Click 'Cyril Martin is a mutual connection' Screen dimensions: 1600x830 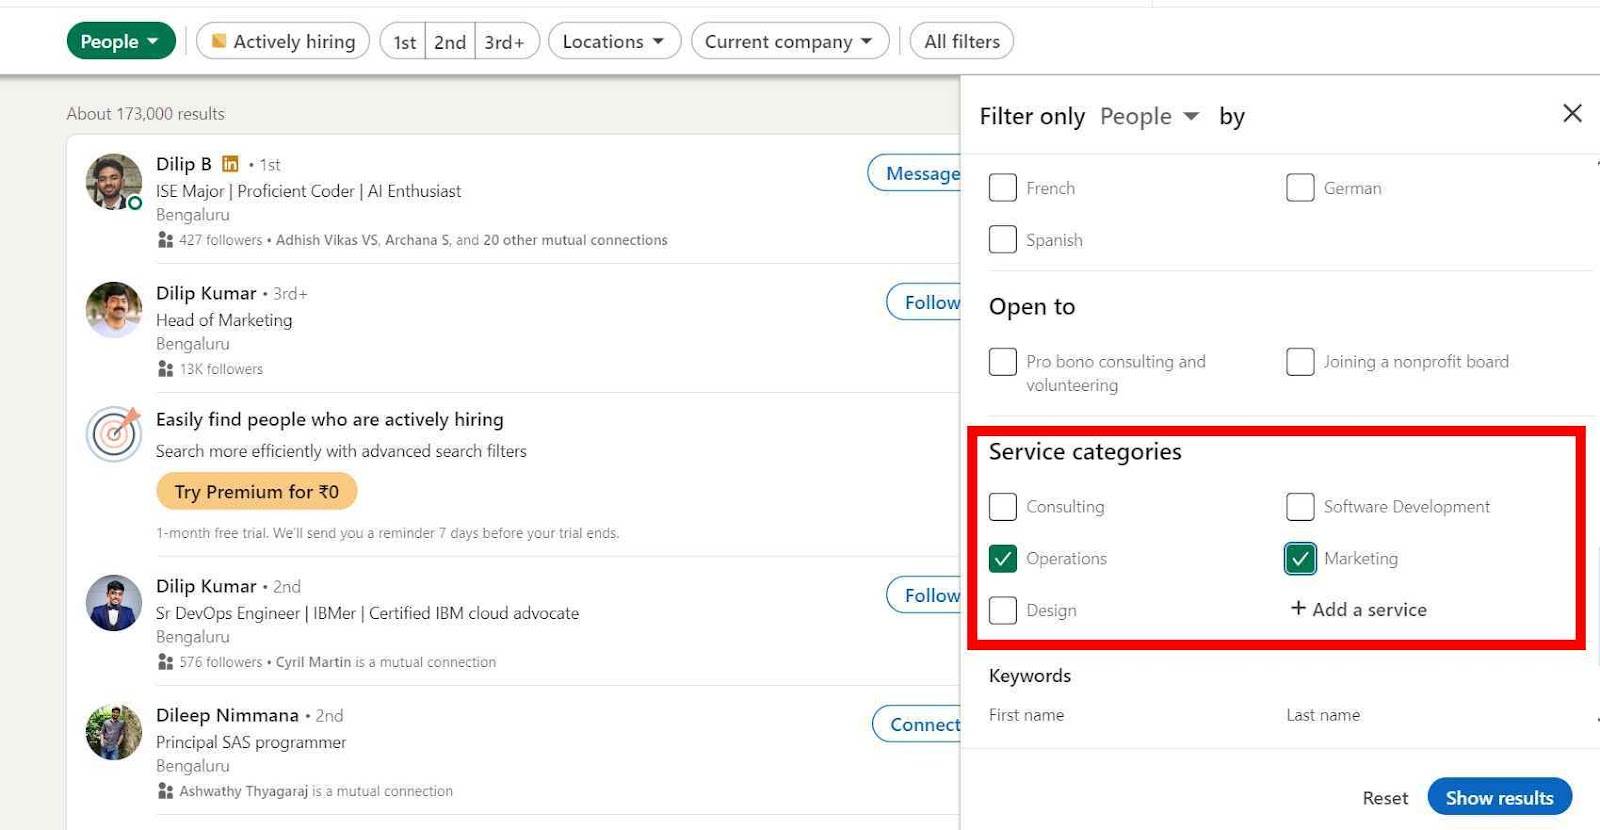(x=386, y=662)
